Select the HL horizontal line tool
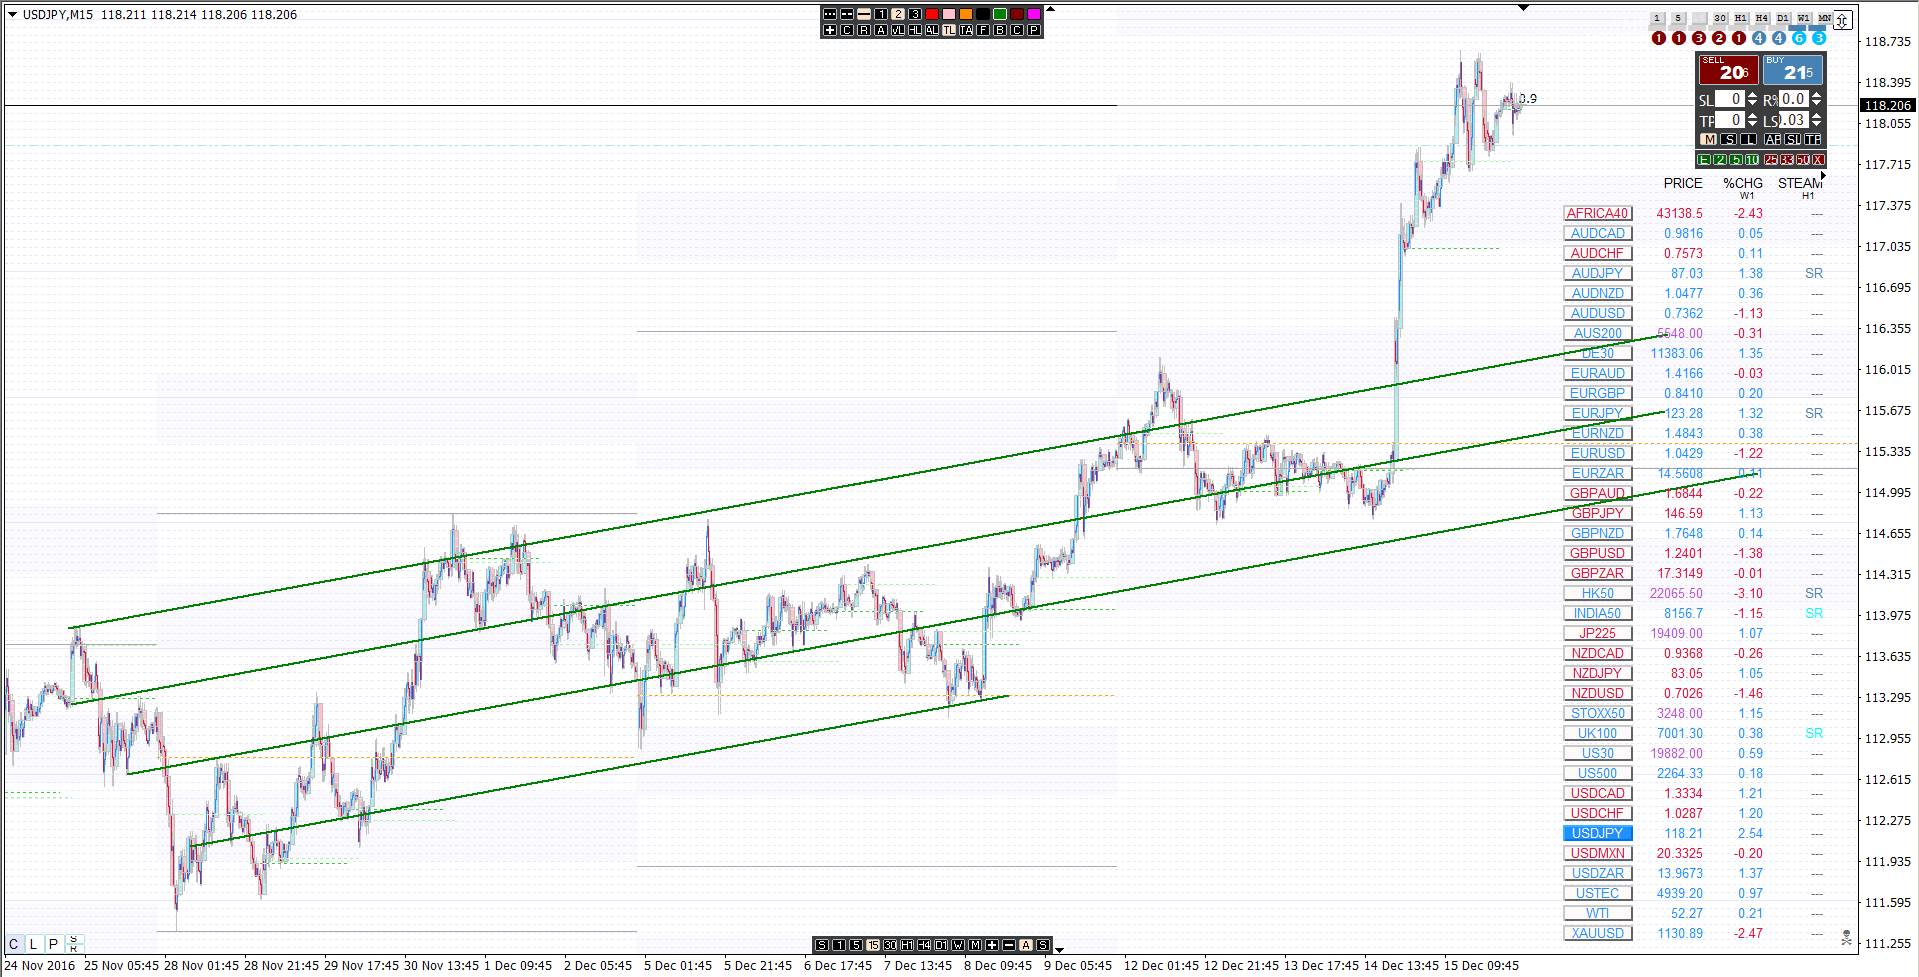1919x977 pixels. pos(915,30)
